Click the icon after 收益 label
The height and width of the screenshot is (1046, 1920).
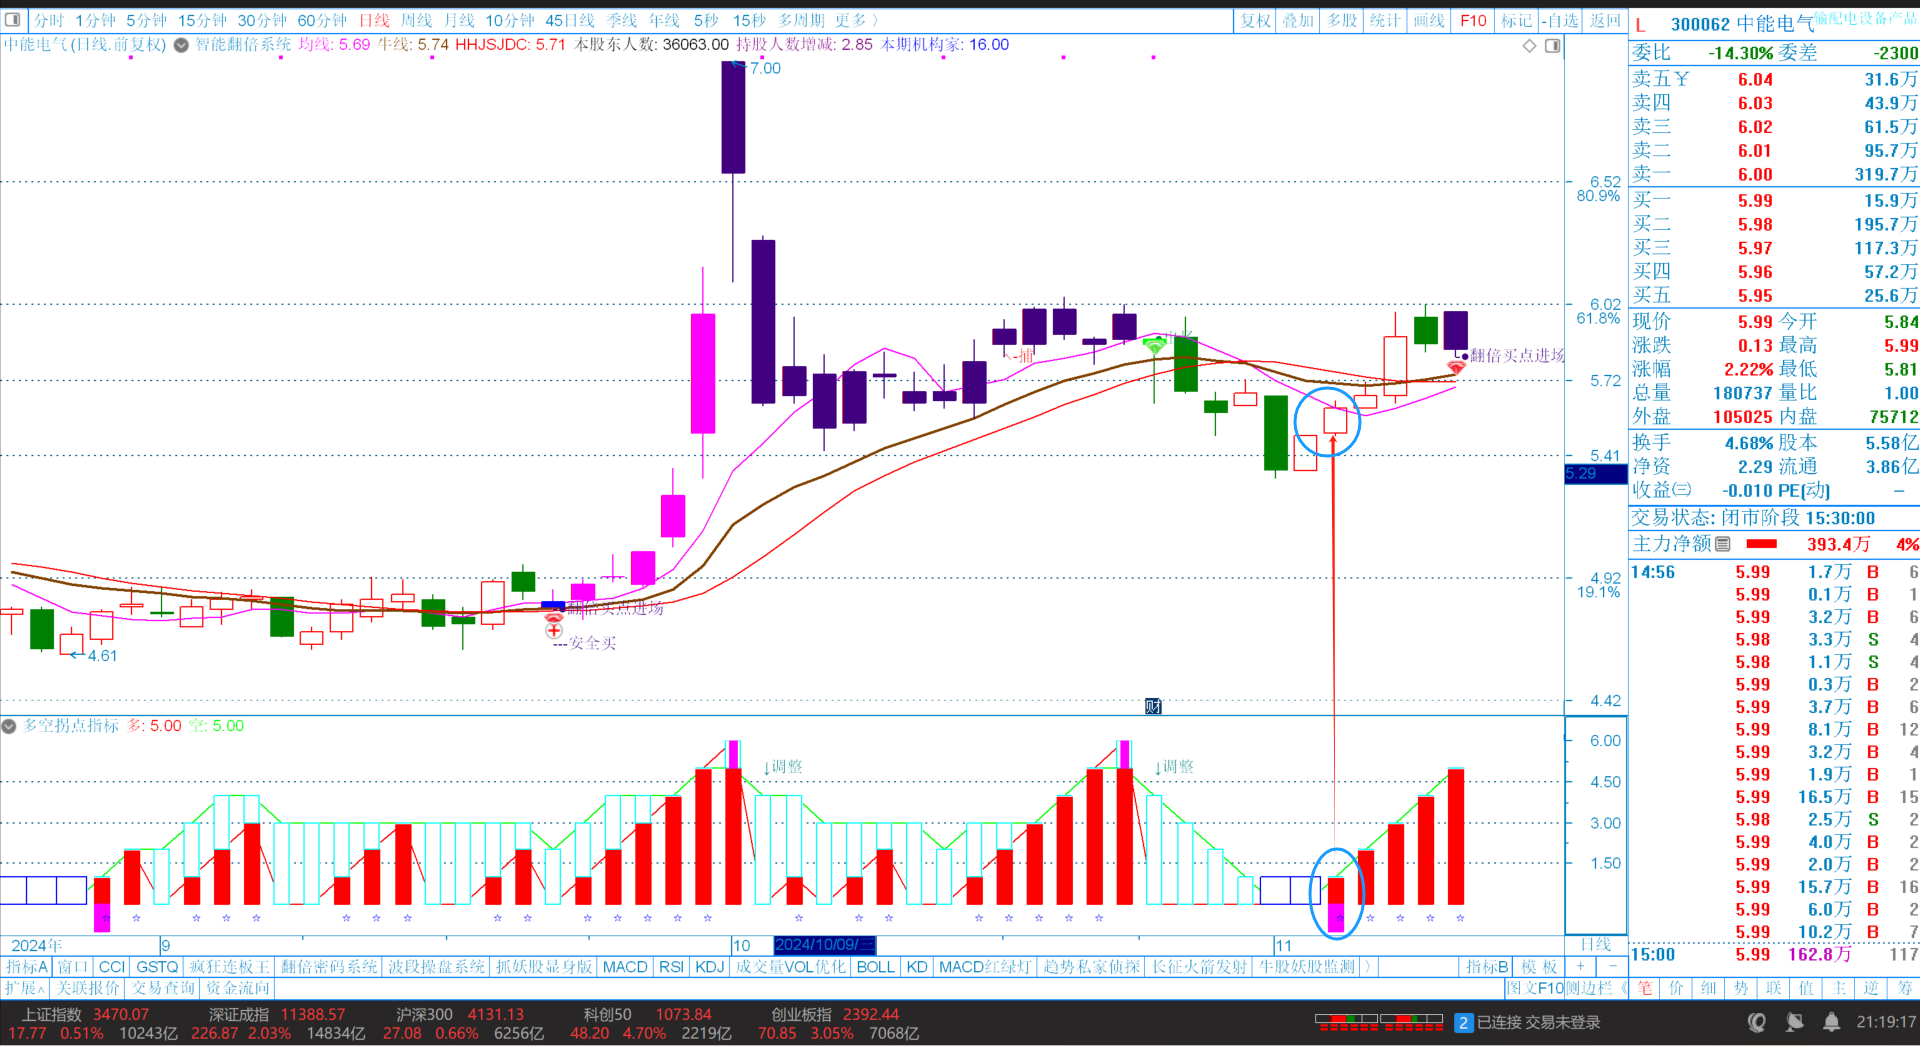(1682, 490)
